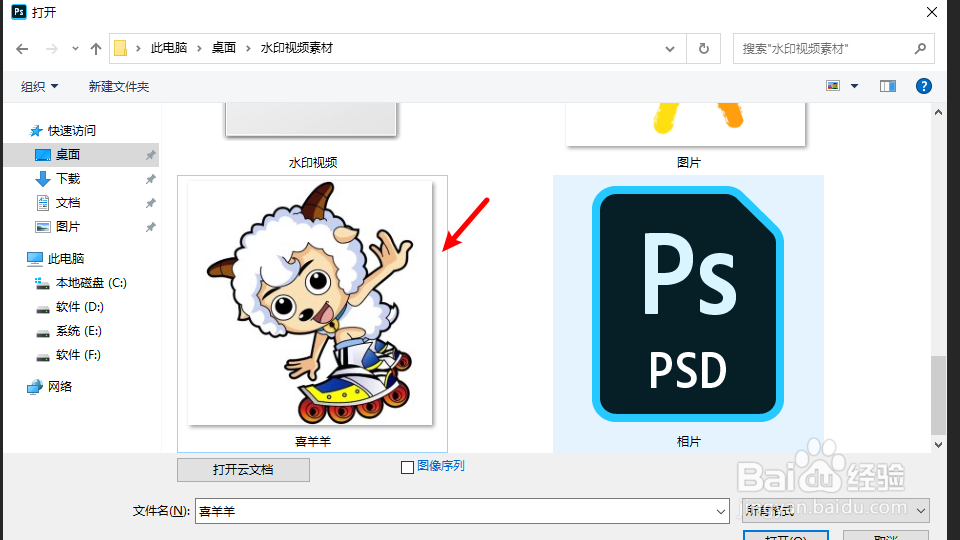
Task: Refresh the current folder
Action: (x=703, y=48)
